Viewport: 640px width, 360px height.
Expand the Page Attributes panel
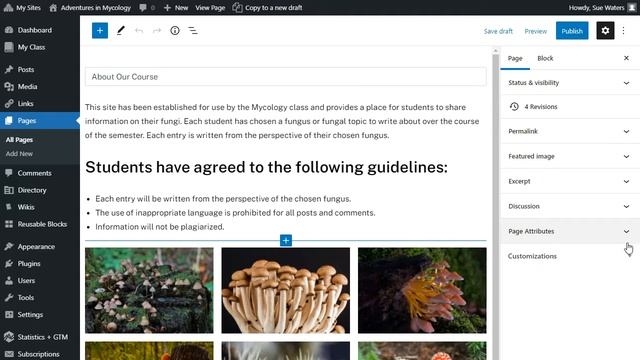(569, 231)
